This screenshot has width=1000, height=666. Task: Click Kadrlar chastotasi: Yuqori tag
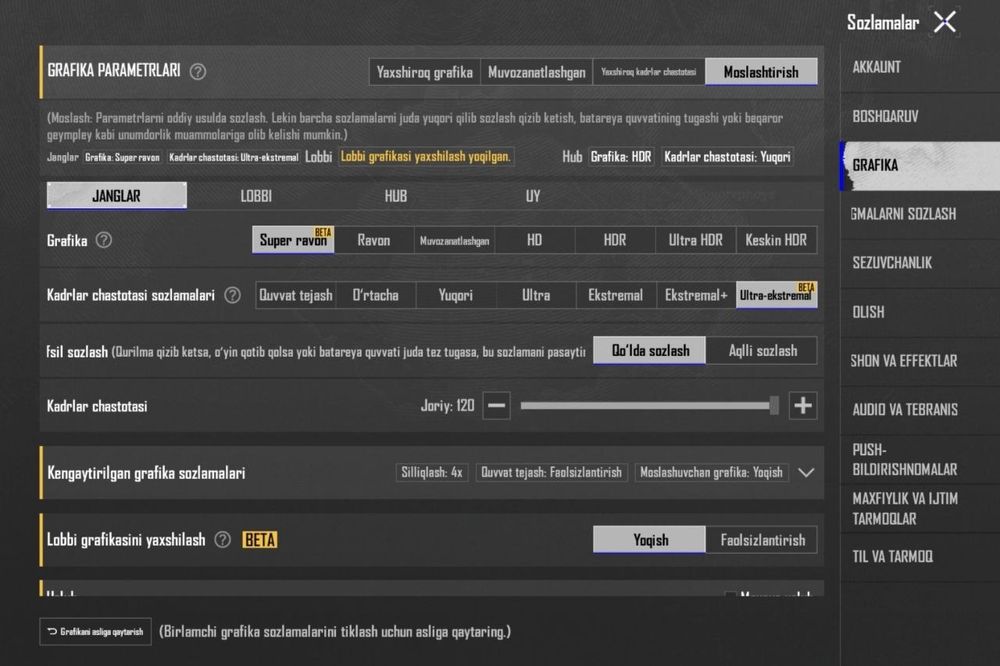[x=727, y=157]
